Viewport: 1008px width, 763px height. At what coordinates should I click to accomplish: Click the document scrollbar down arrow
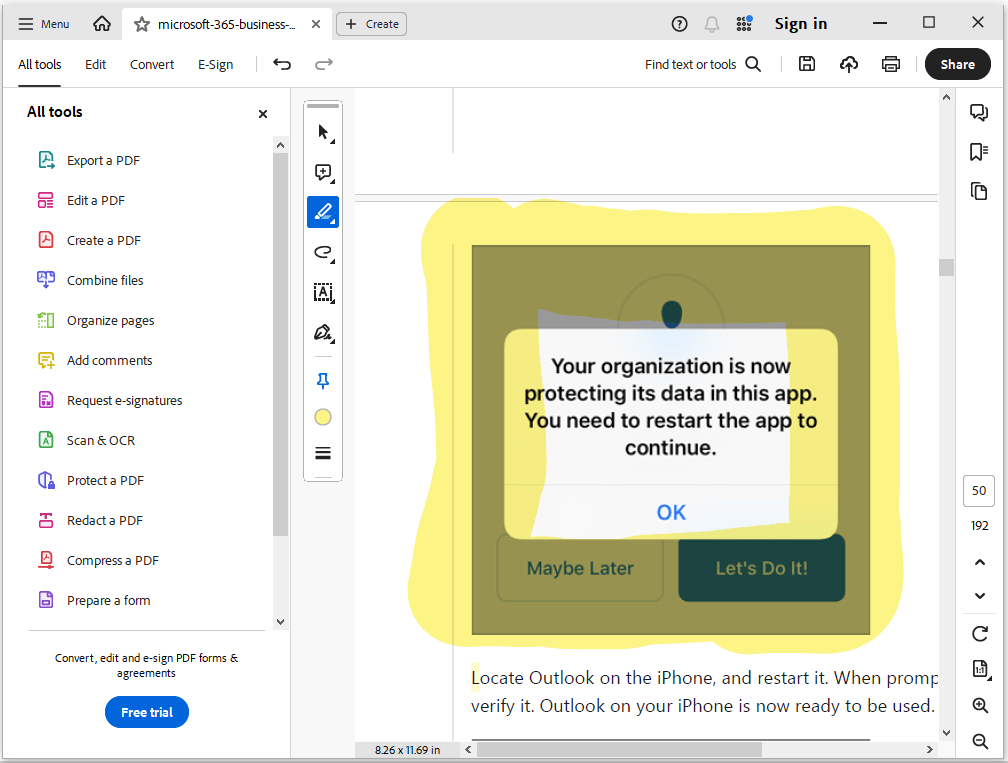946,732
